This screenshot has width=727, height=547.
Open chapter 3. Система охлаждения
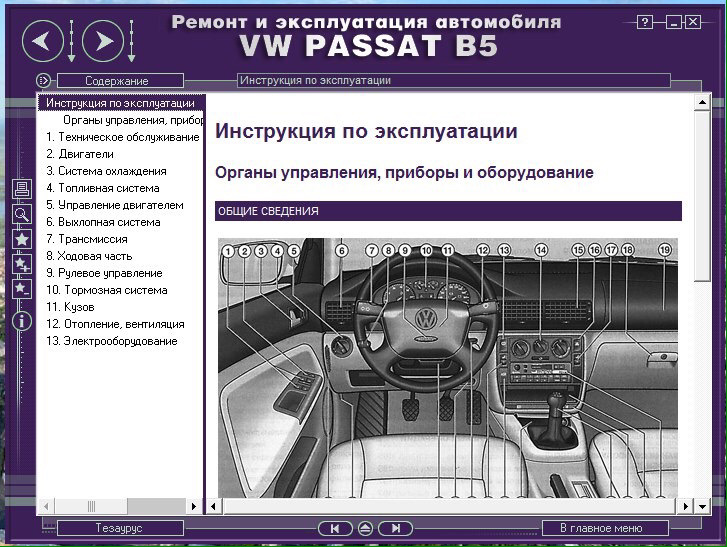tap(106, 171)
